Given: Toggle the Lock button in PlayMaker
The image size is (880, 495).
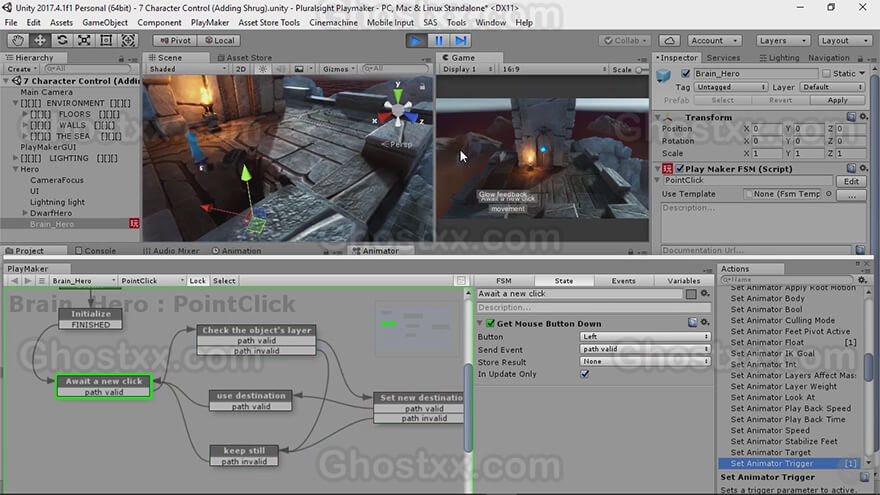Looking at the screenshot, I should (x=198, y=281).
